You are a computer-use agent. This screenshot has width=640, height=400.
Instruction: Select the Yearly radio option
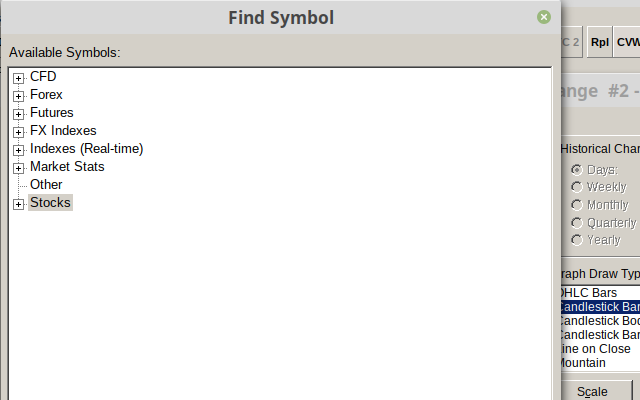tap(577, 240)
